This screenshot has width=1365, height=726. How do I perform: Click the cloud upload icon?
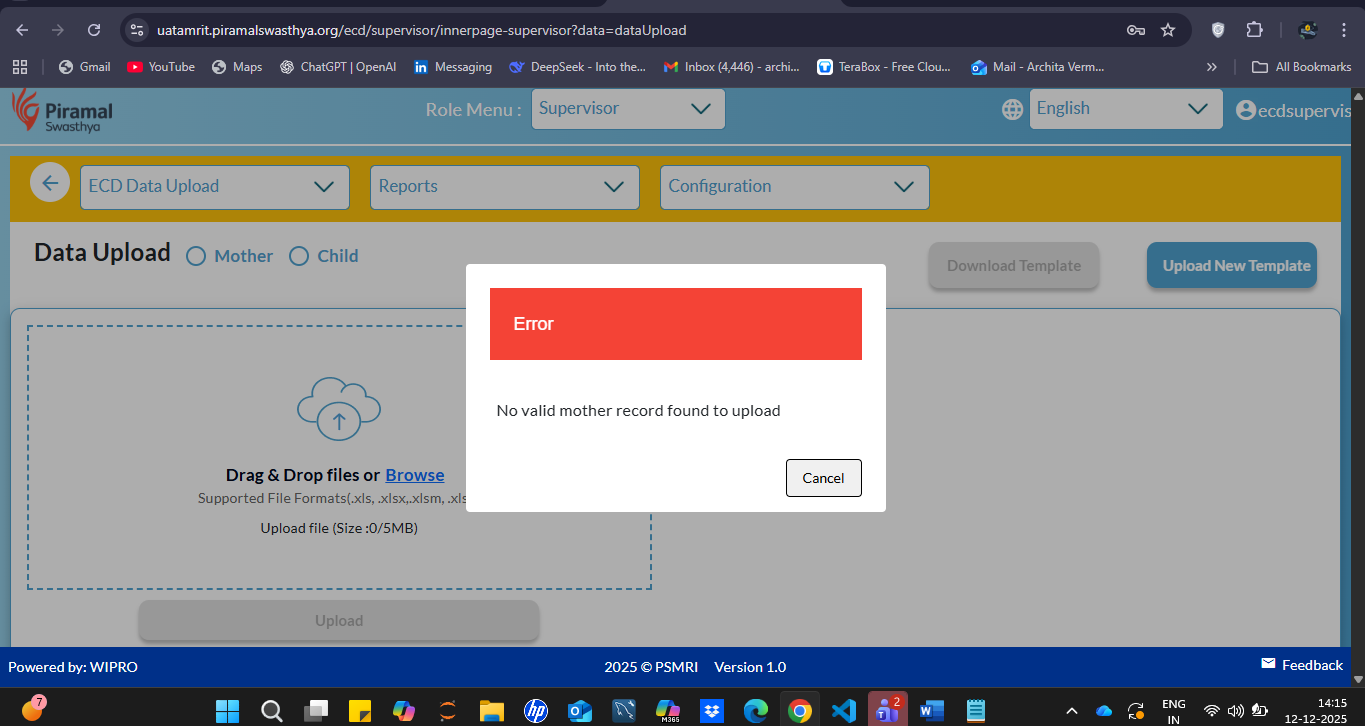[x=339, y=409]
